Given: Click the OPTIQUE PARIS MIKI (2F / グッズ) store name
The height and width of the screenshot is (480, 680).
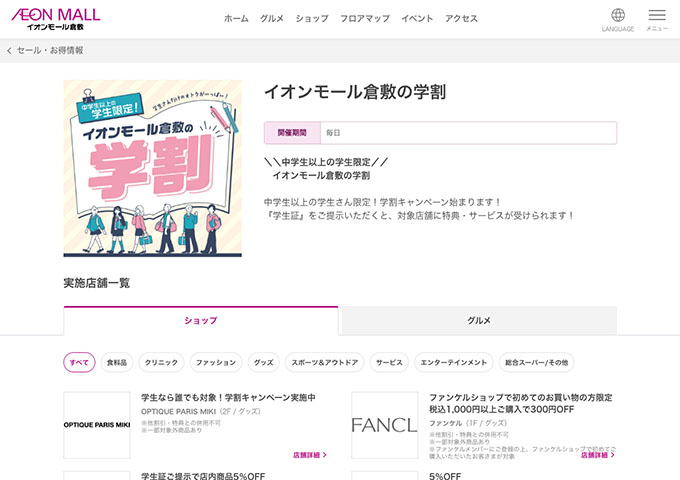Looking at the screenshot, I should (201, 411).
